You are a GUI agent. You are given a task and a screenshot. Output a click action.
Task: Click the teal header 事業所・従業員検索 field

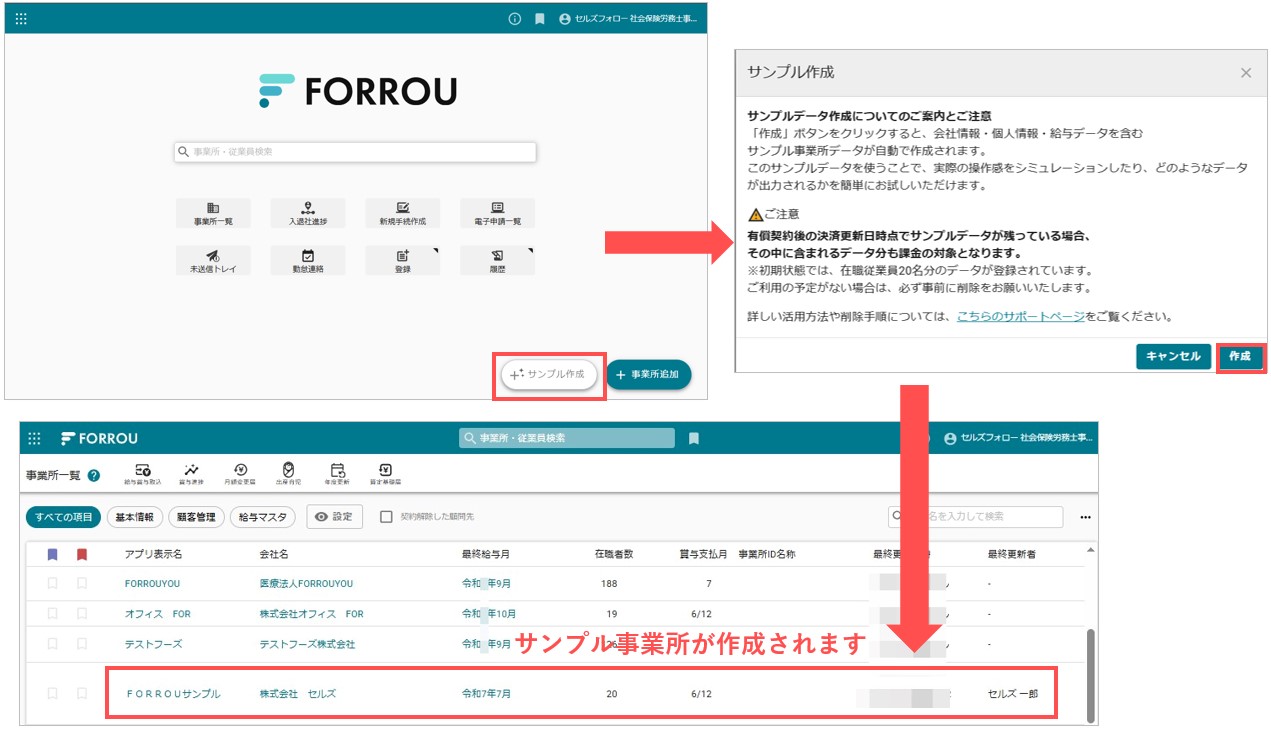point(567,438)
